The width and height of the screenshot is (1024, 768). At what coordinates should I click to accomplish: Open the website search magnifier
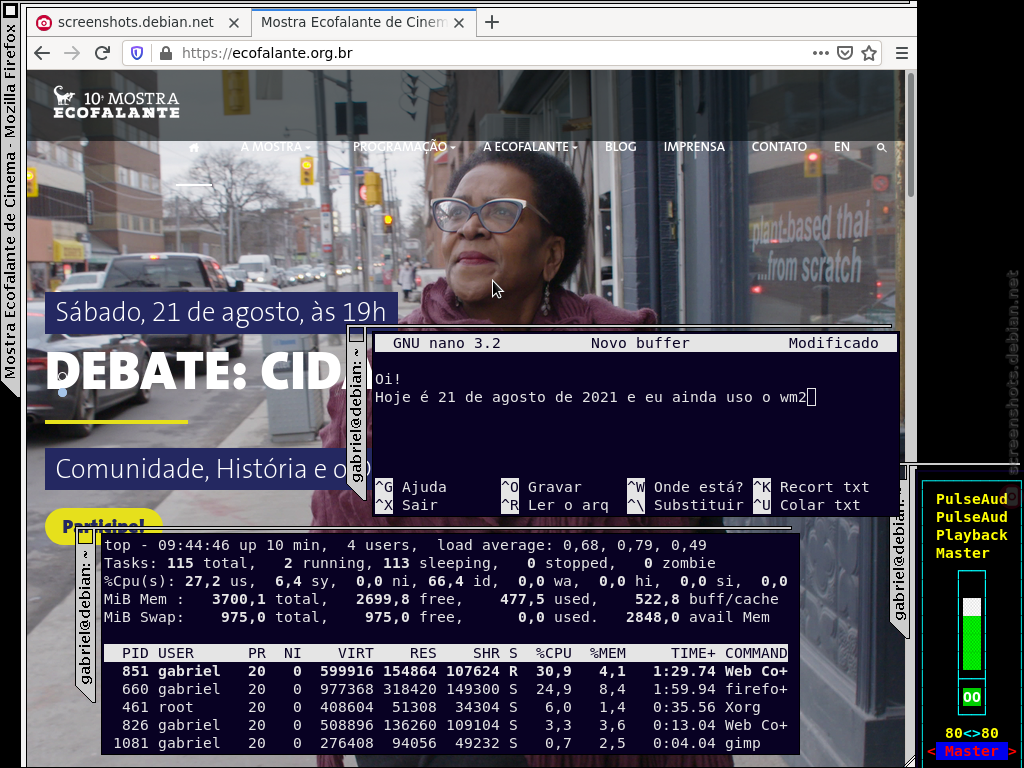click(x=882, y=148)
